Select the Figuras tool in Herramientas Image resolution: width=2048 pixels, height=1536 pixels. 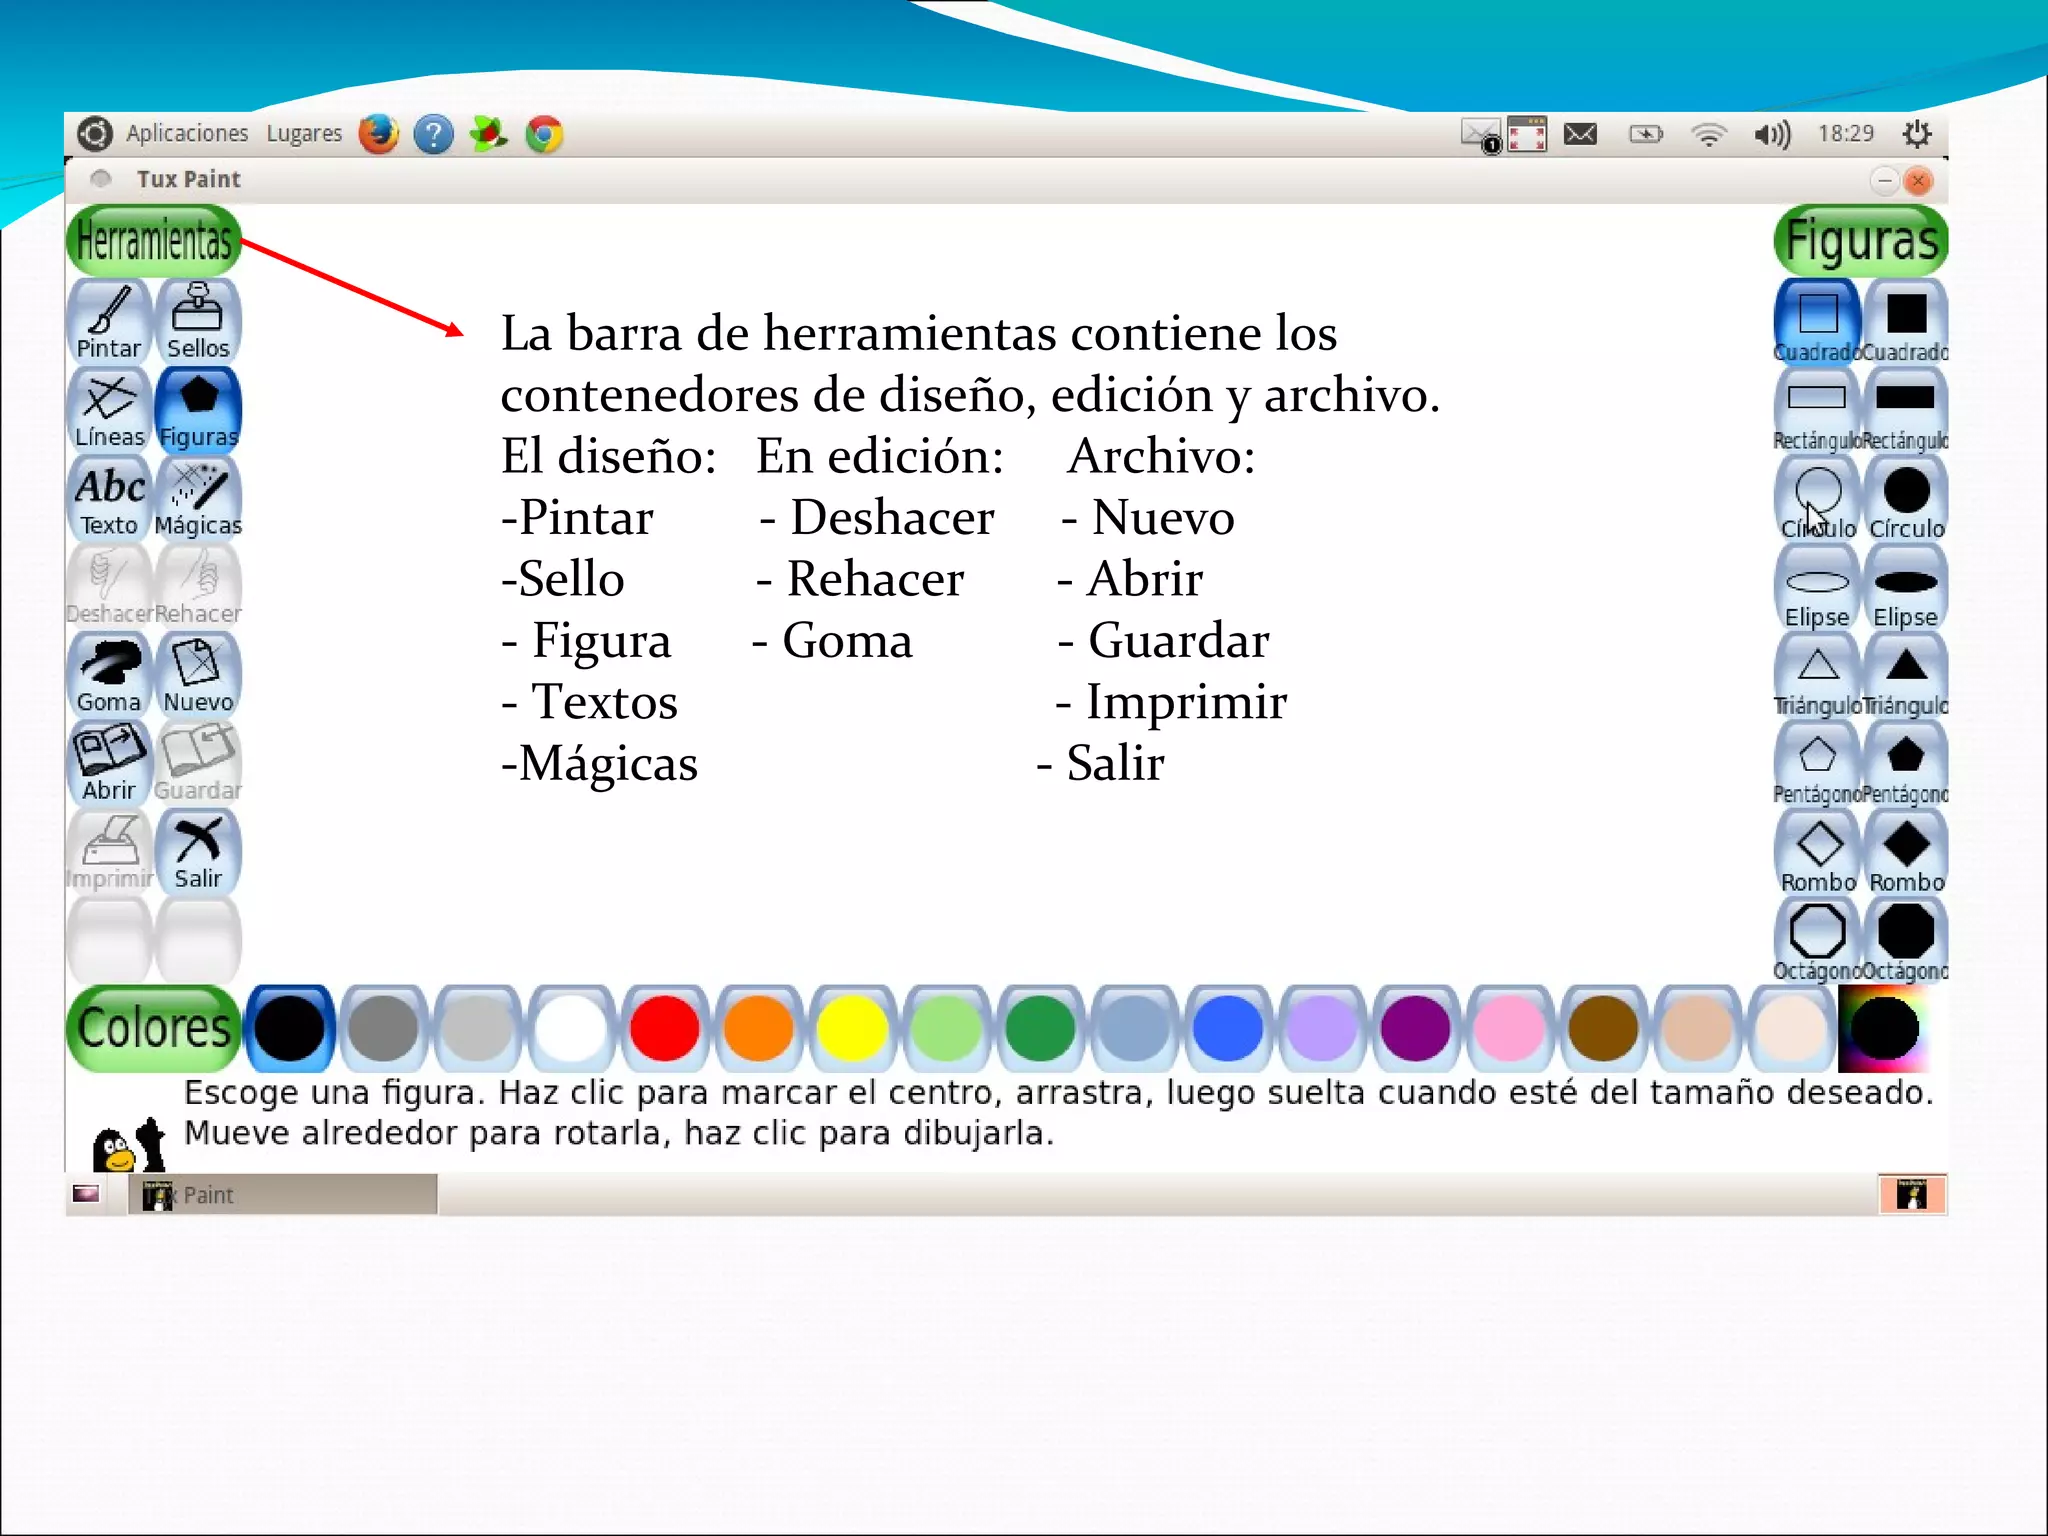pos(198,410)
